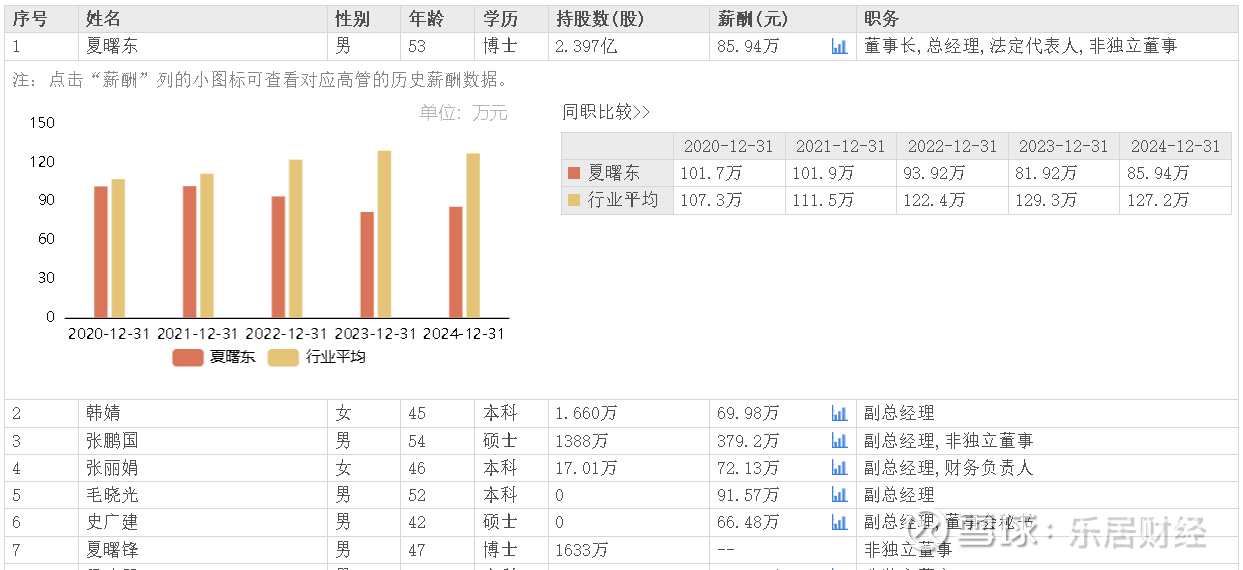Click salary value 85.94万 in row 1

(x=749, y=46)
